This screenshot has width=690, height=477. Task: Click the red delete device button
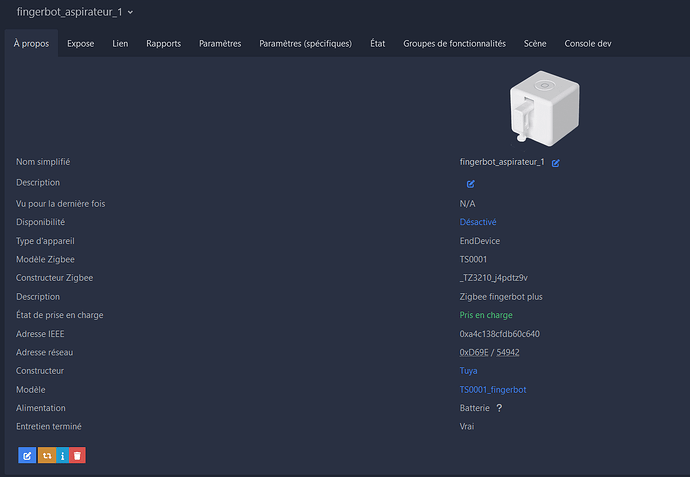coord(78,456)
